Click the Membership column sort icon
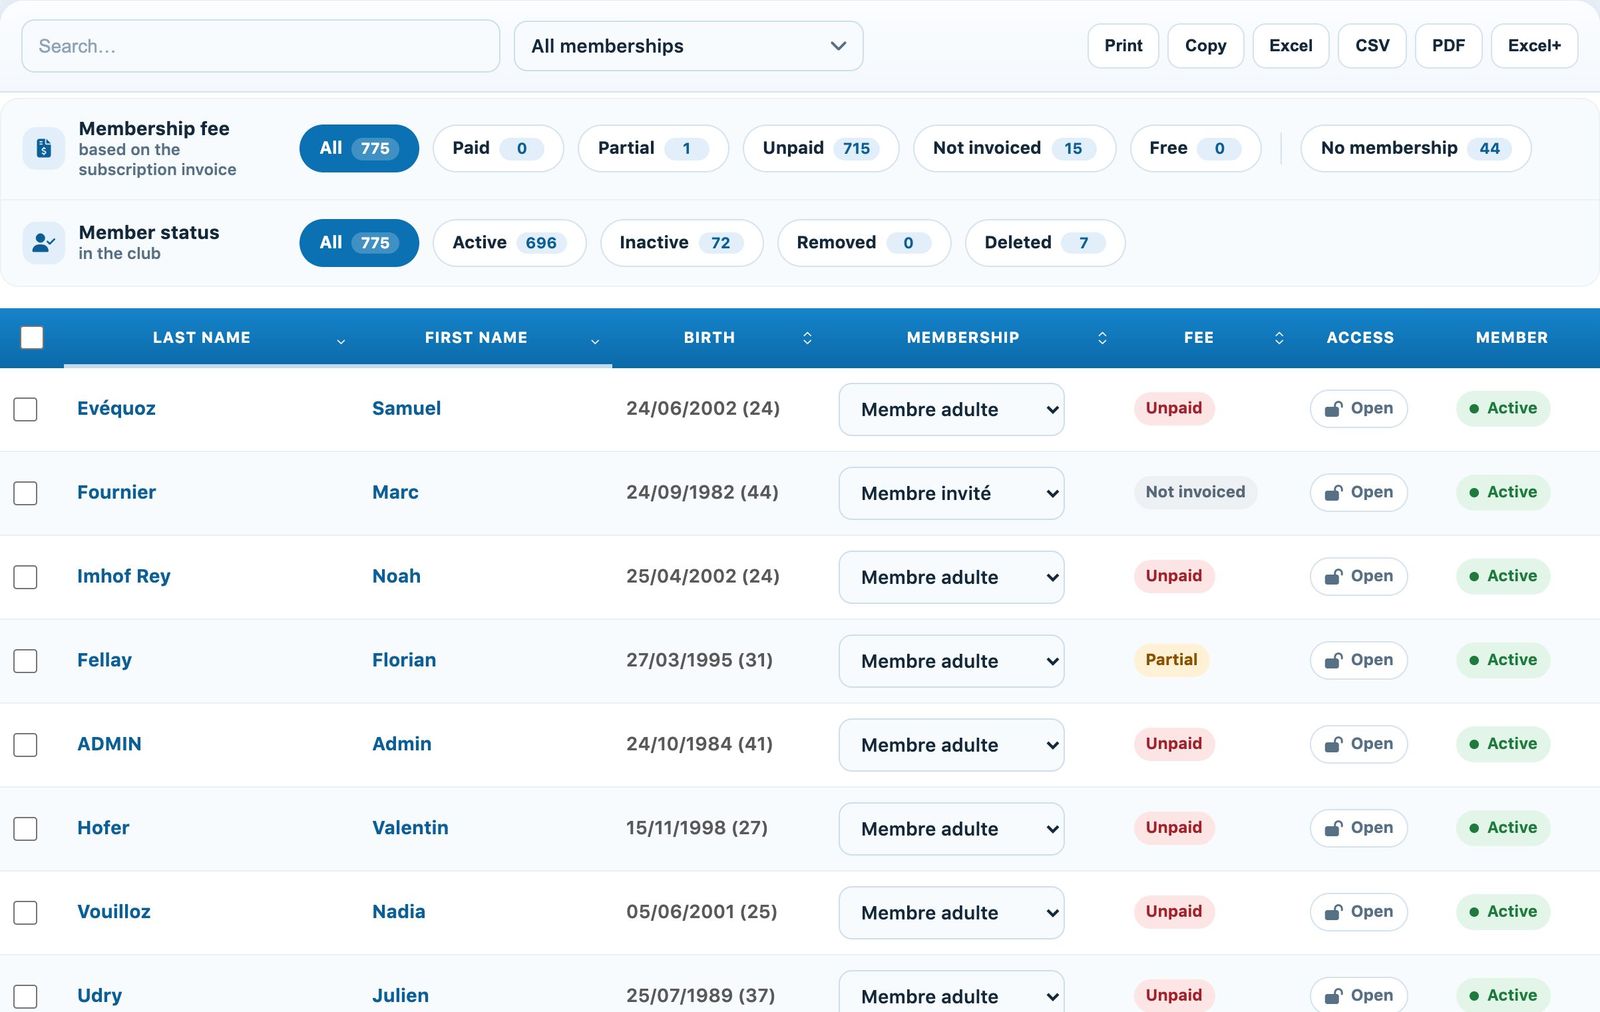The height and width of the screenshot is (1012, 1600). [1102, 338]
